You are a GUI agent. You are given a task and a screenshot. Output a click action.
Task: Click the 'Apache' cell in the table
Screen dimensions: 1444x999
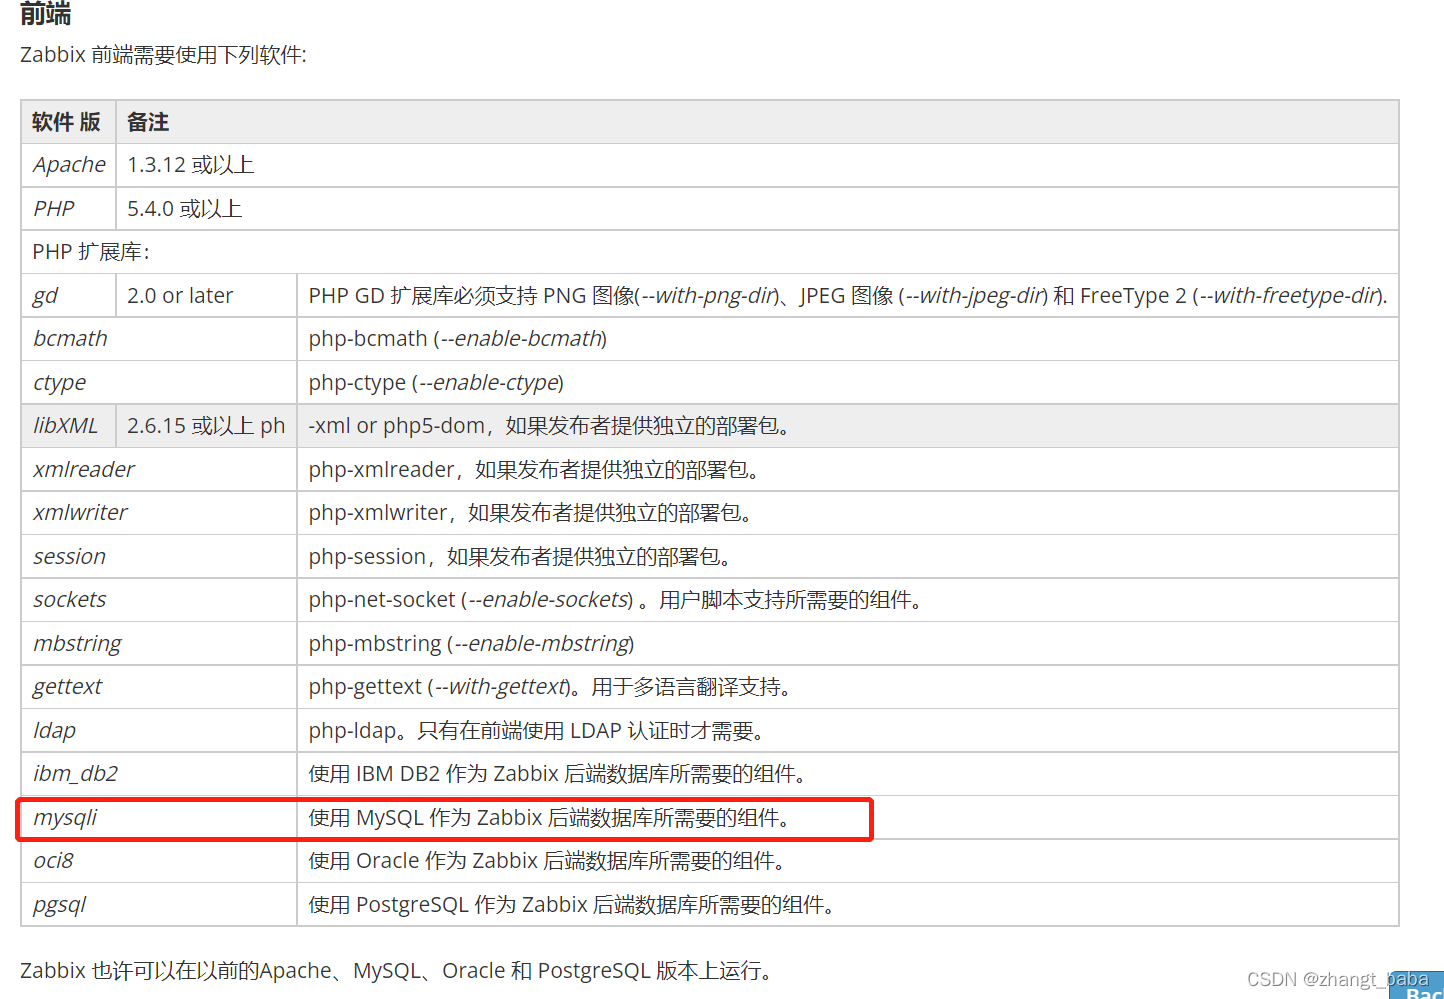click(x=69, y=165)
